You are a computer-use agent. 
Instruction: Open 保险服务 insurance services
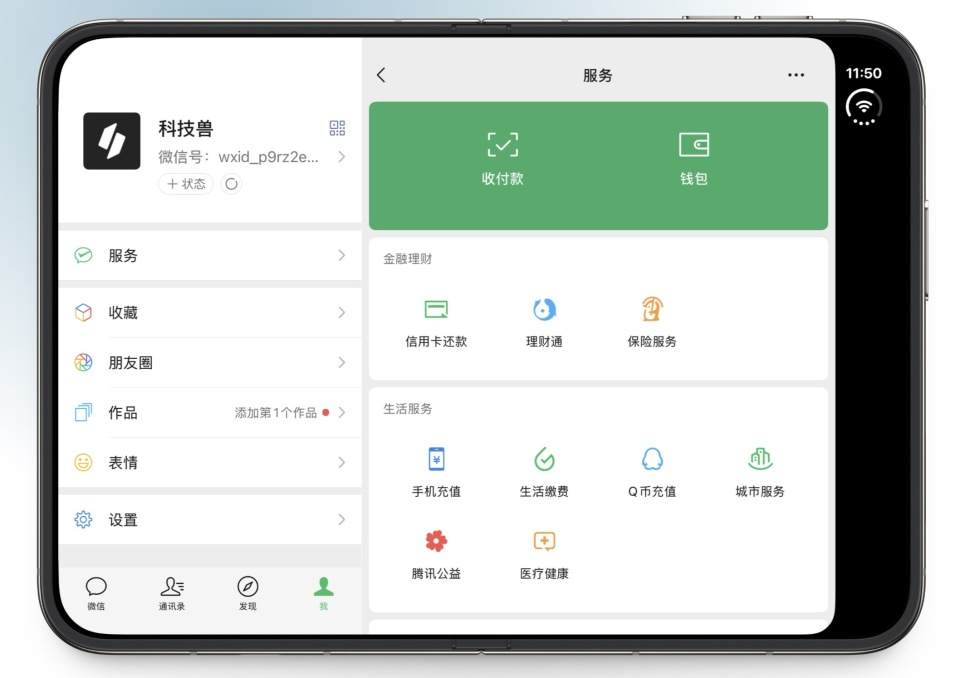point(652,323)
